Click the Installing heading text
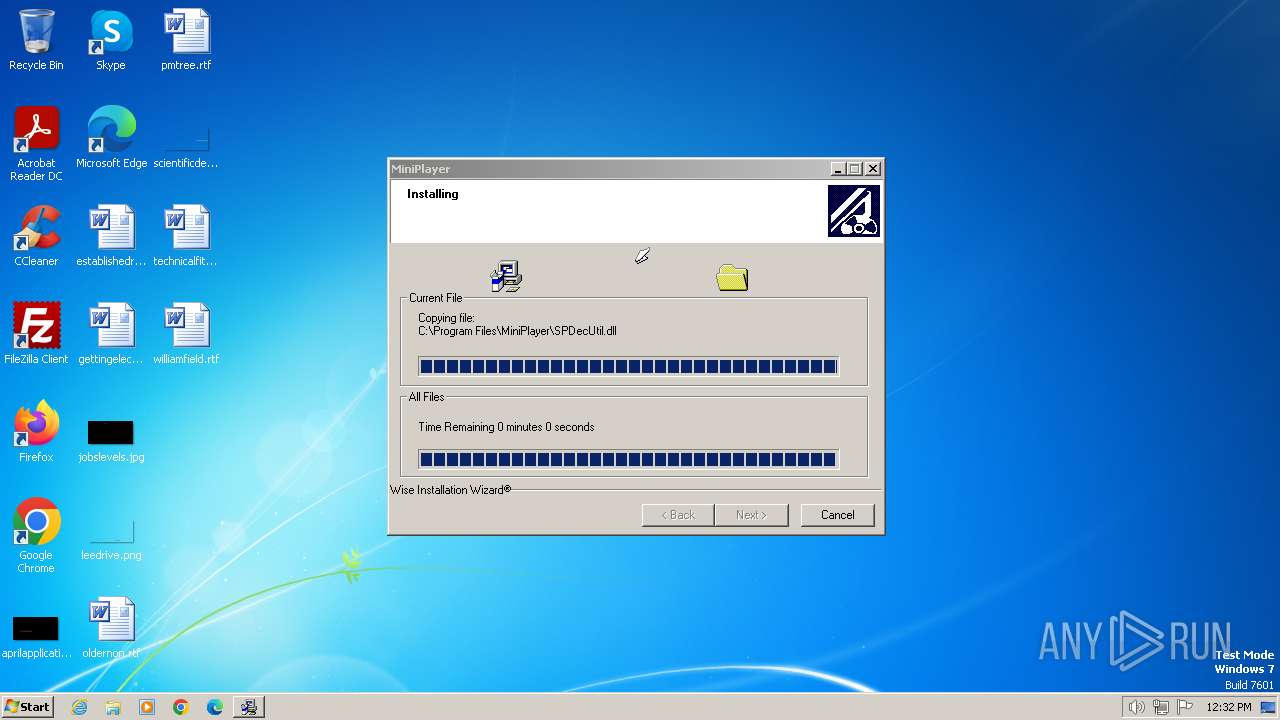Screen dimensions: 1280x720 432,194
